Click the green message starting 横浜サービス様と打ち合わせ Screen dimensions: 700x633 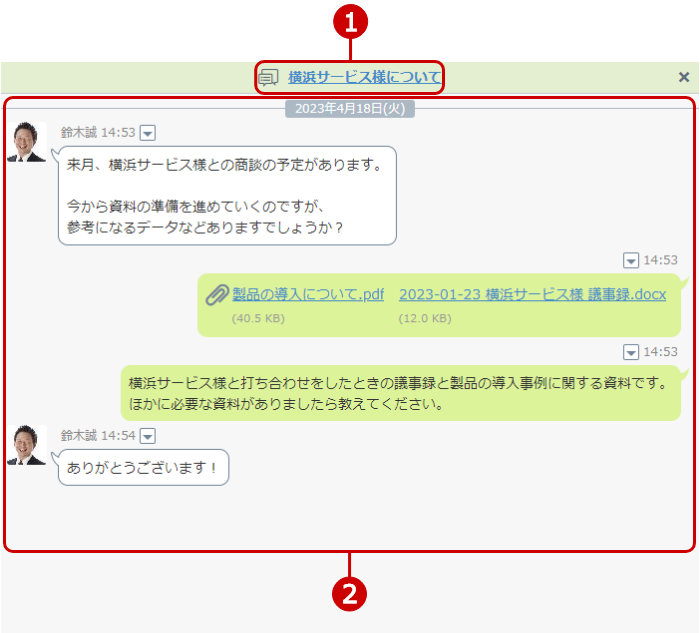401,393
